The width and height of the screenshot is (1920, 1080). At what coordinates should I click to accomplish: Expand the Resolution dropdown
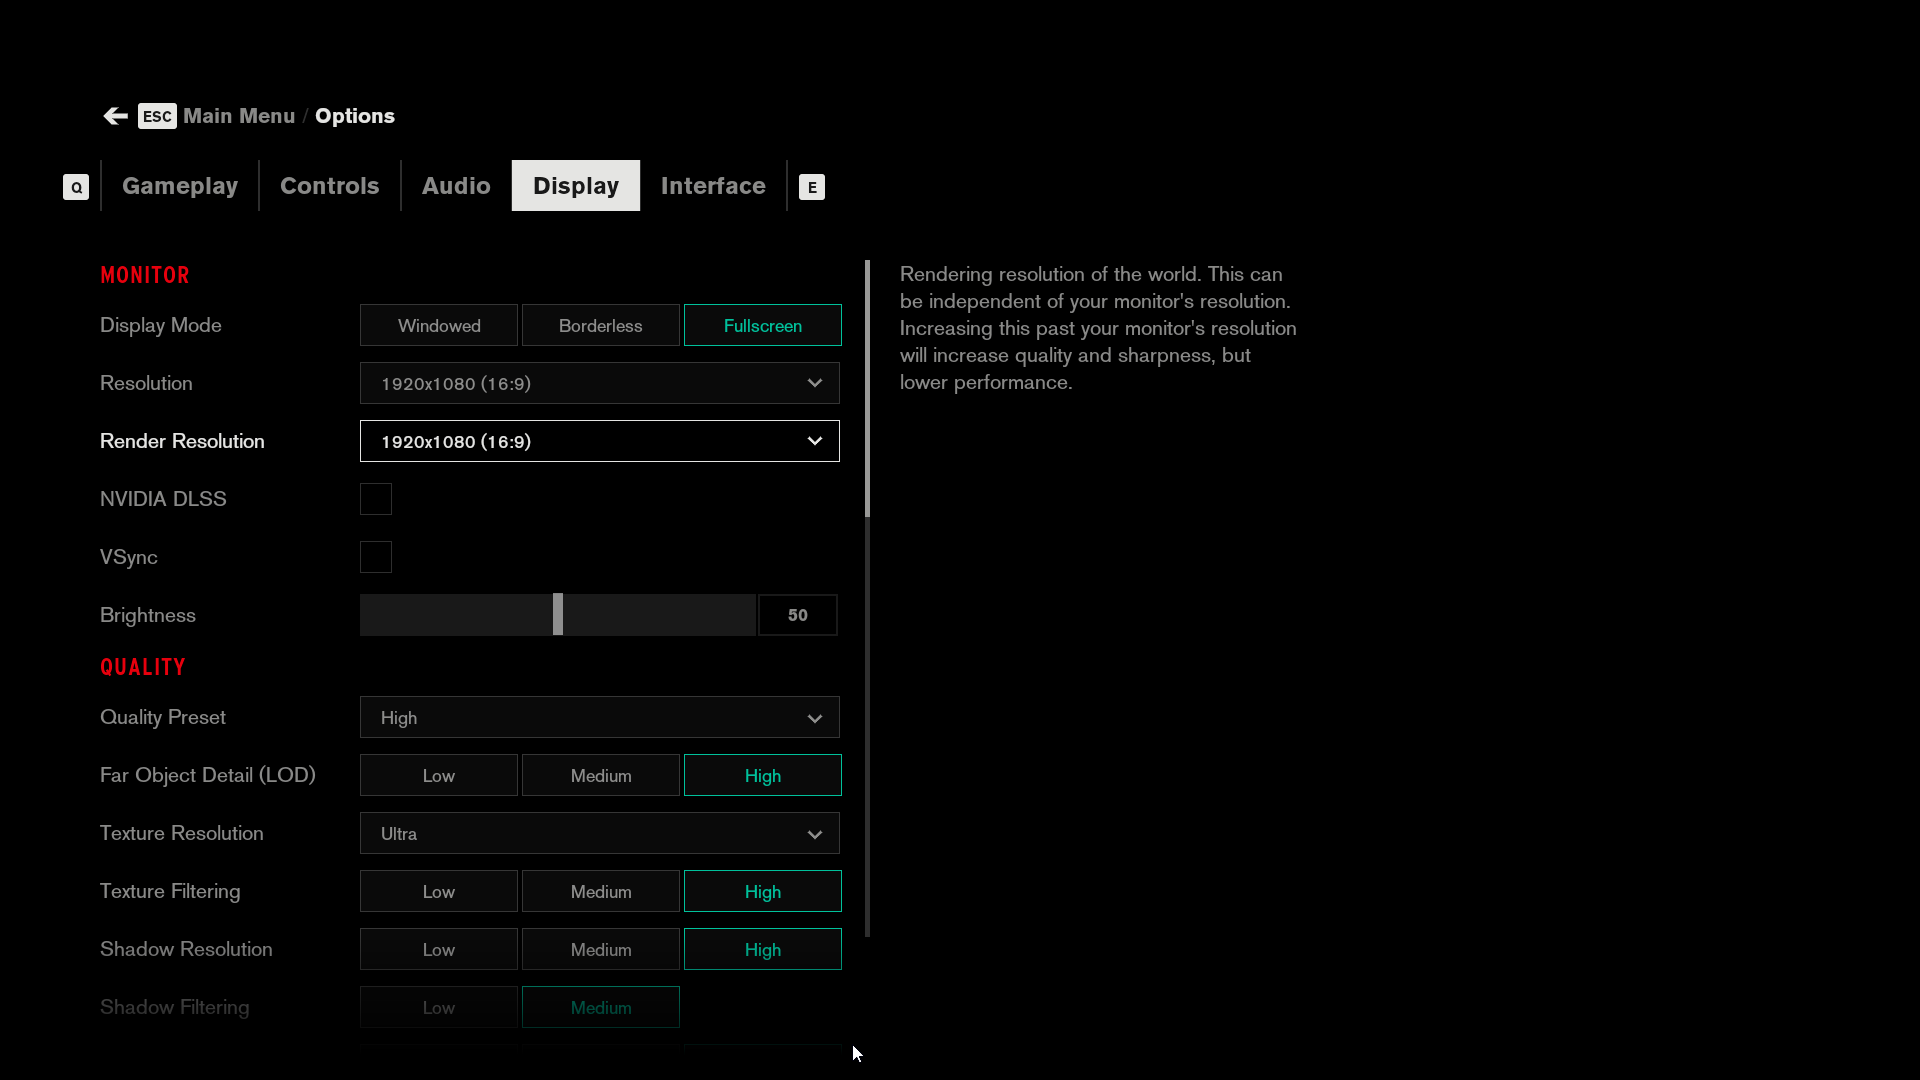click(599, 384)
